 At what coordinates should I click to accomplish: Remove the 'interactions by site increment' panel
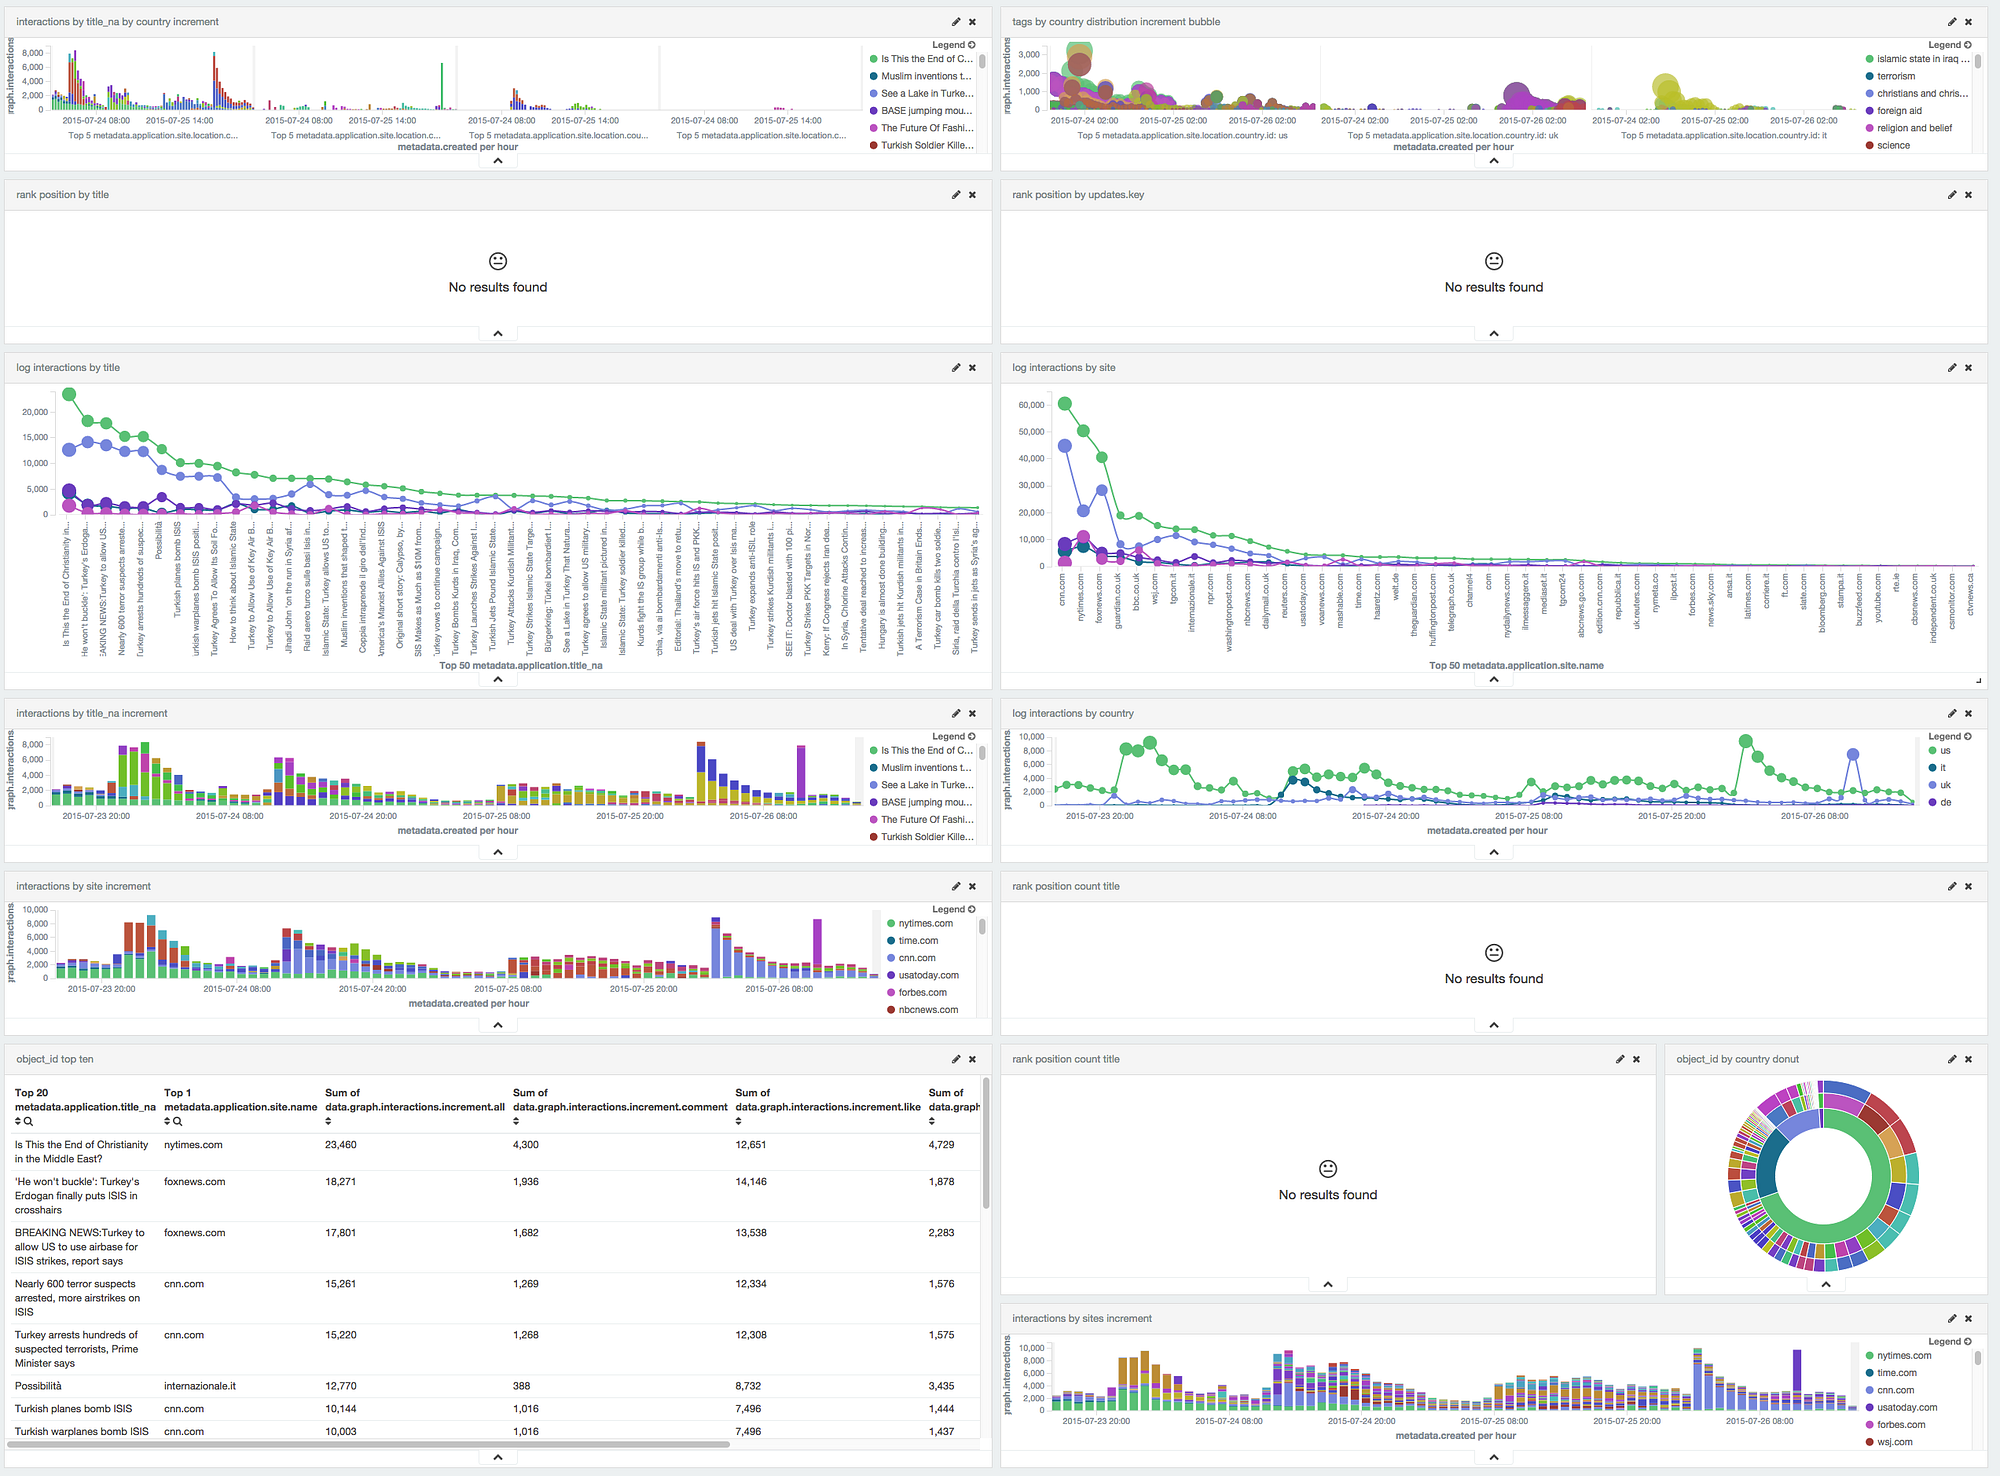pos(972,886)
